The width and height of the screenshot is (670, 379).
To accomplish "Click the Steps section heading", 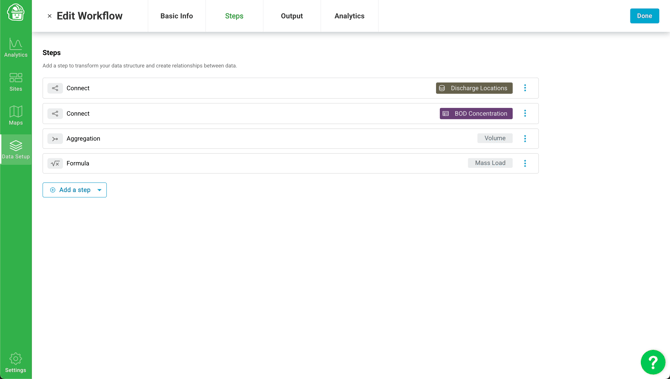I will pos(52,53).
